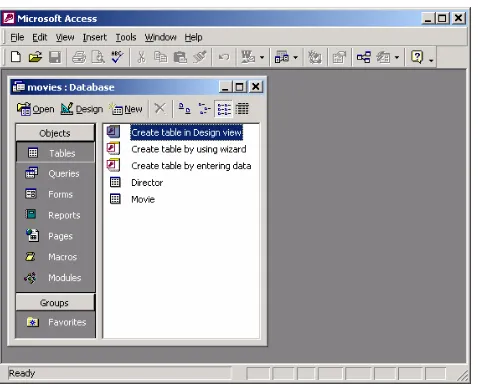Click the Cut scissors icon
478x388 pixels.
(141, 57)
